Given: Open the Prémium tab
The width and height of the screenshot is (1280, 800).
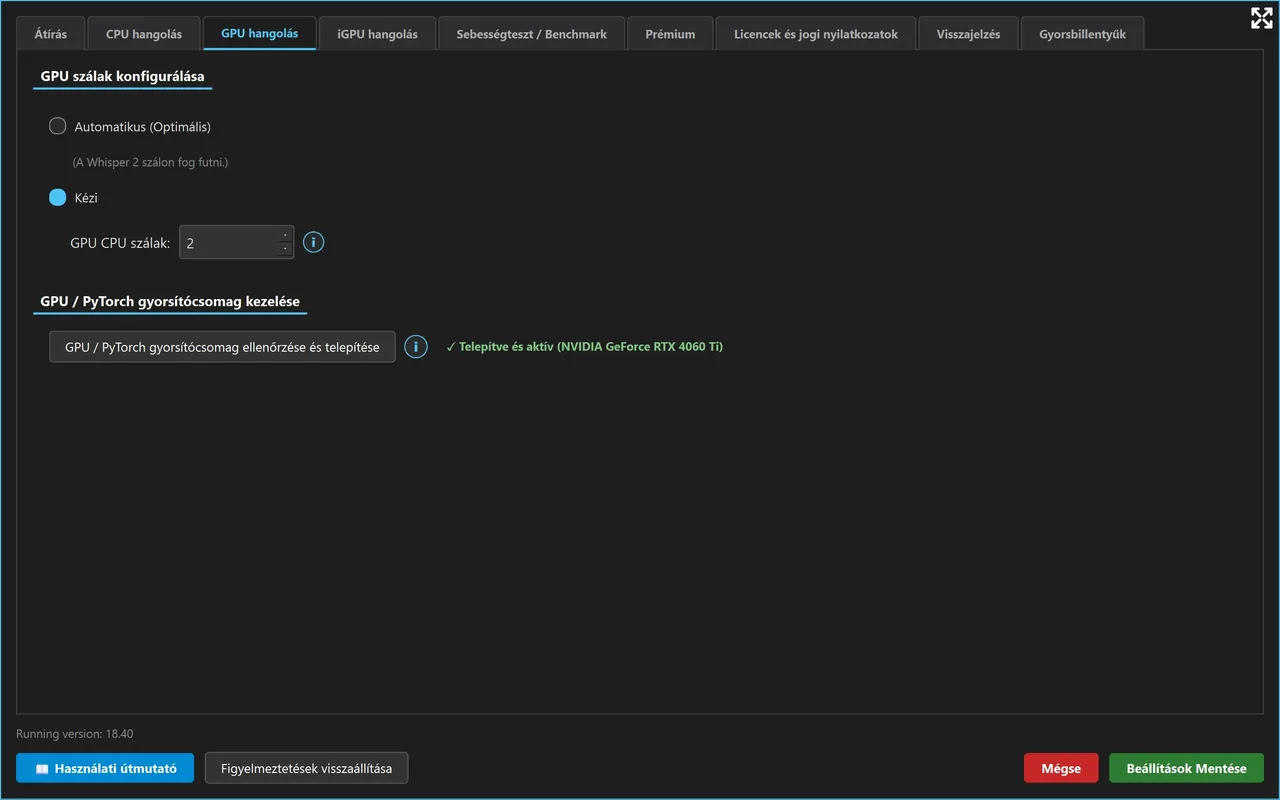Looking at the screenshot, I should (670, 34).
